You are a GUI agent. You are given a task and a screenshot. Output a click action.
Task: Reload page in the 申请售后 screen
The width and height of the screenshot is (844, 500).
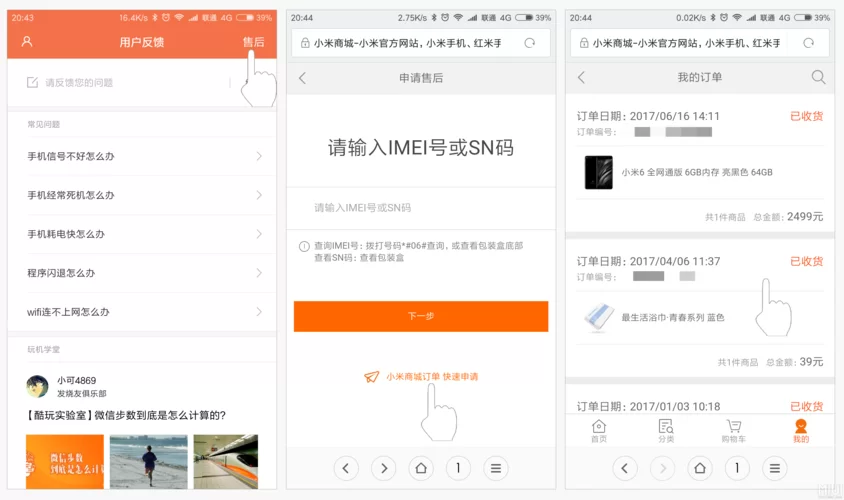pyautogui.click(x=530, y=43)
